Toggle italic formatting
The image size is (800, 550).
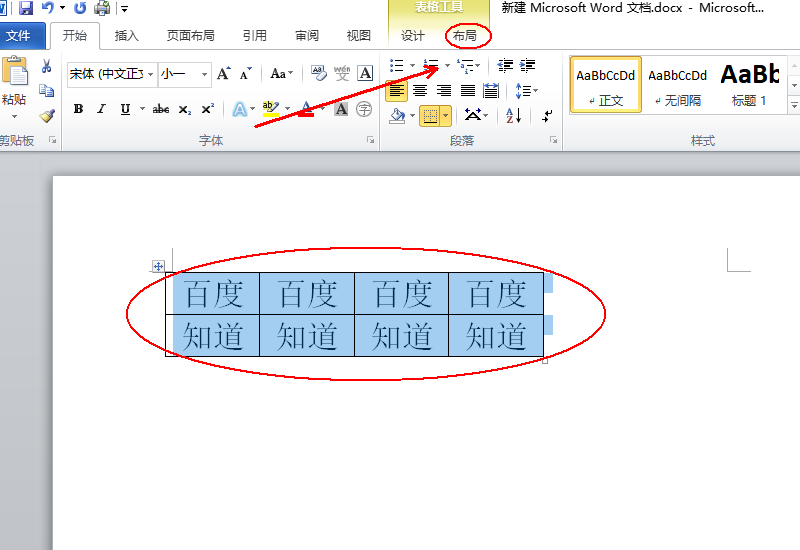[102, 109]
